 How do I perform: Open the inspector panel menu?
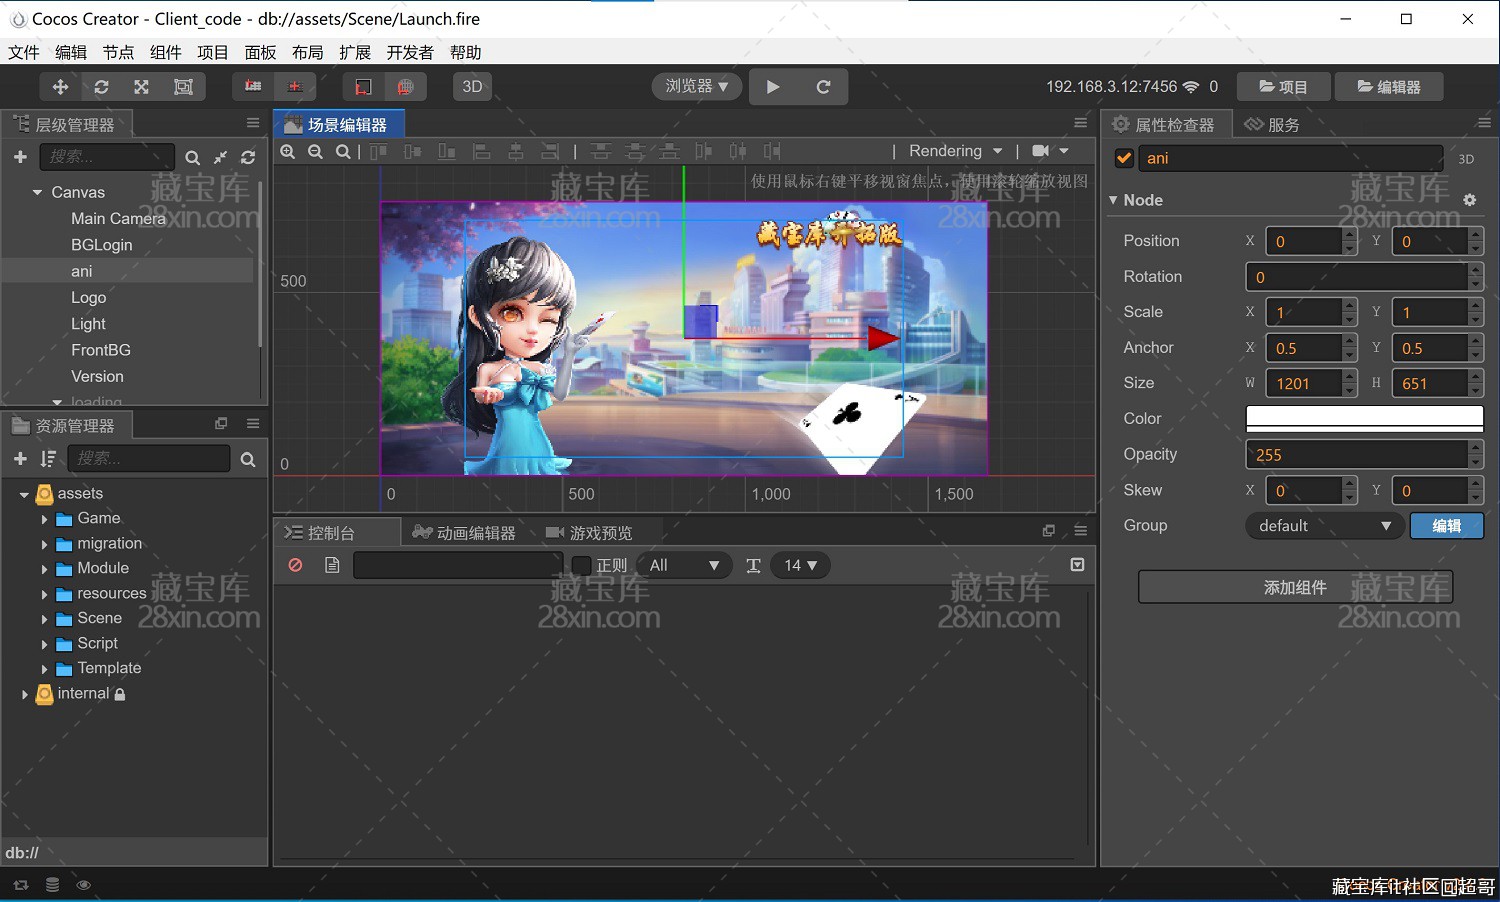[x=1484, y=123]
